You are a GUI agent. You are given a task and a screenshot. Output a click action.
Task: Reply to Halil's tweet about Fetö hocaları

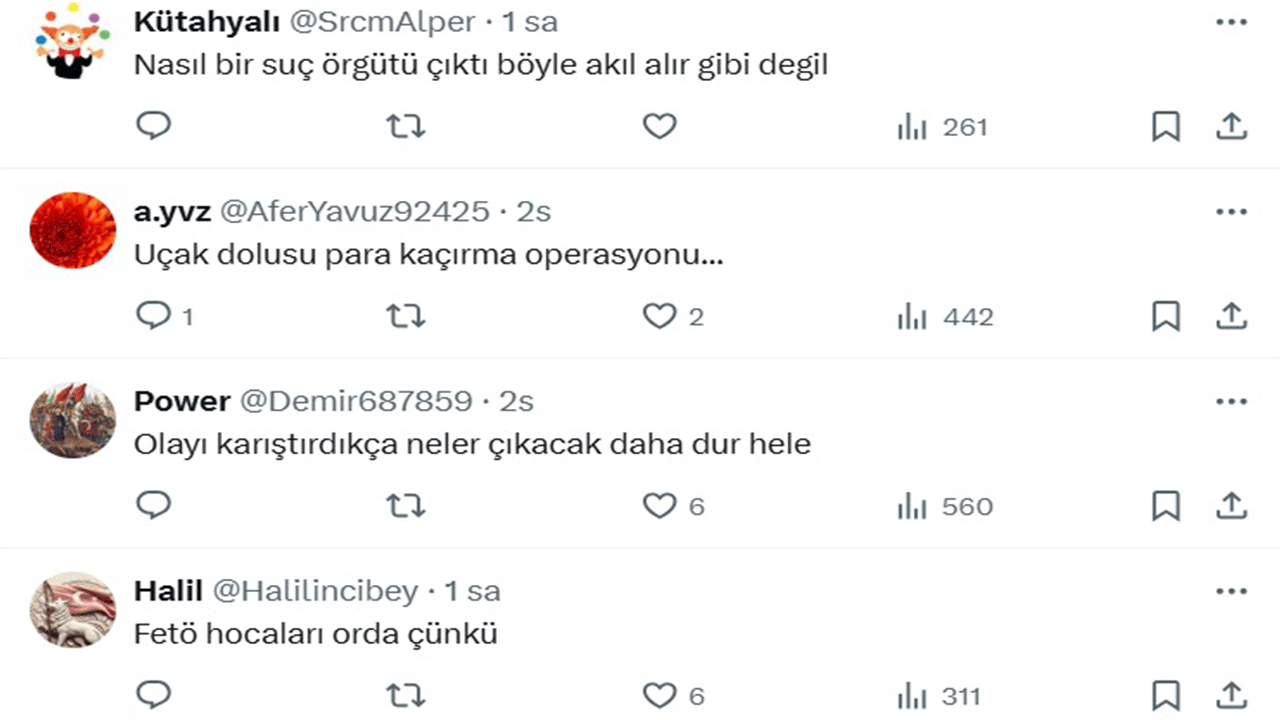click(154, 695)
